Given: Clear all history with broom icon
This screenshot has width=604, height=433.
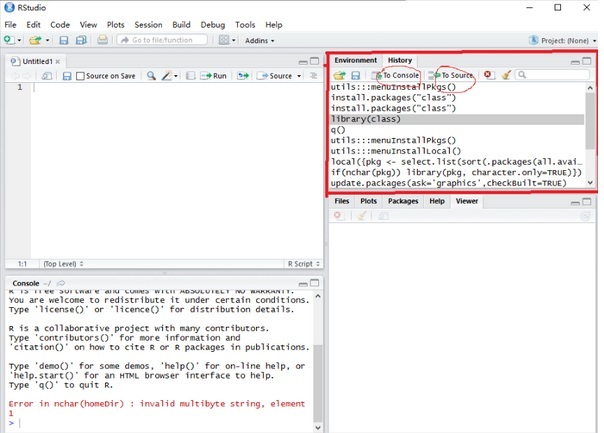Looking at the screenshot, I should [x=506, y=75].
